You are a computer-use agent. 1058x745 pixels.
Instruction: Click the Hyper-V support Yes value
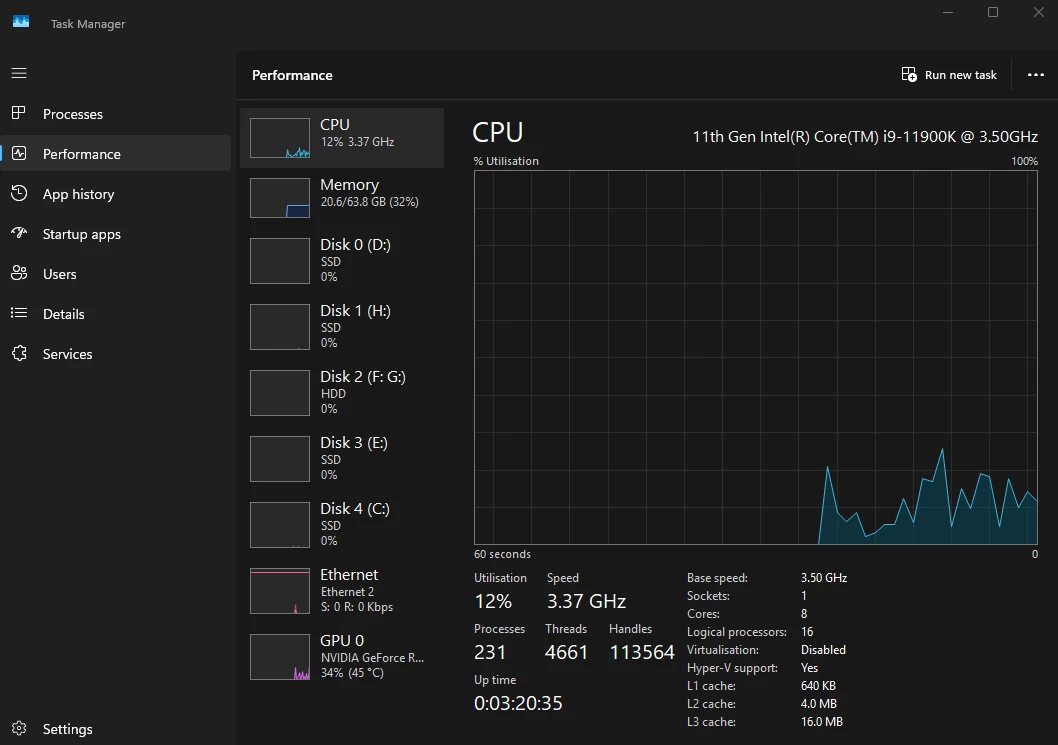coord(810,668)
